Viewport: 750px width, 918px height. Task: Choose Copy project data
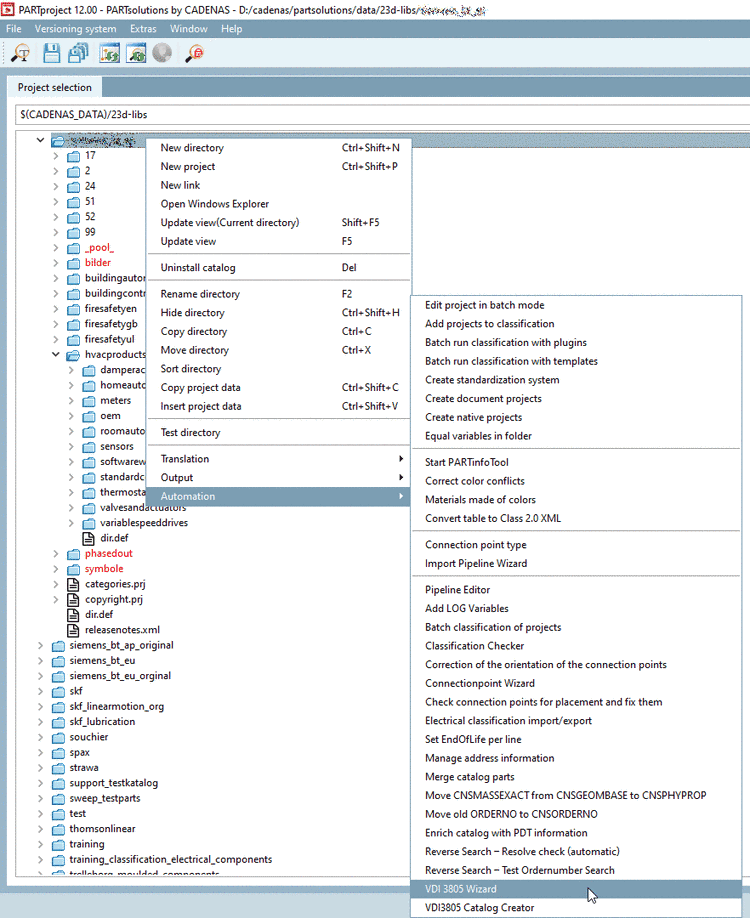(x=279, y=388)
